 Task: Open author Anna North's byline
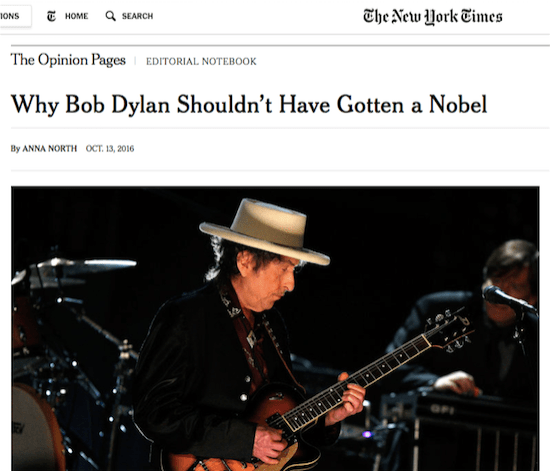[x=49, y=149]
